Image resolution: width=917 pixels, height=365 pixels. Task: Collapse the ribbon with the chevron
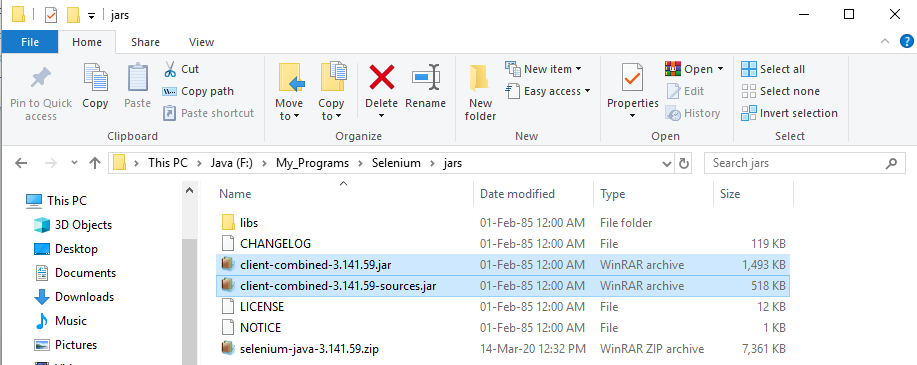point(885,42)
